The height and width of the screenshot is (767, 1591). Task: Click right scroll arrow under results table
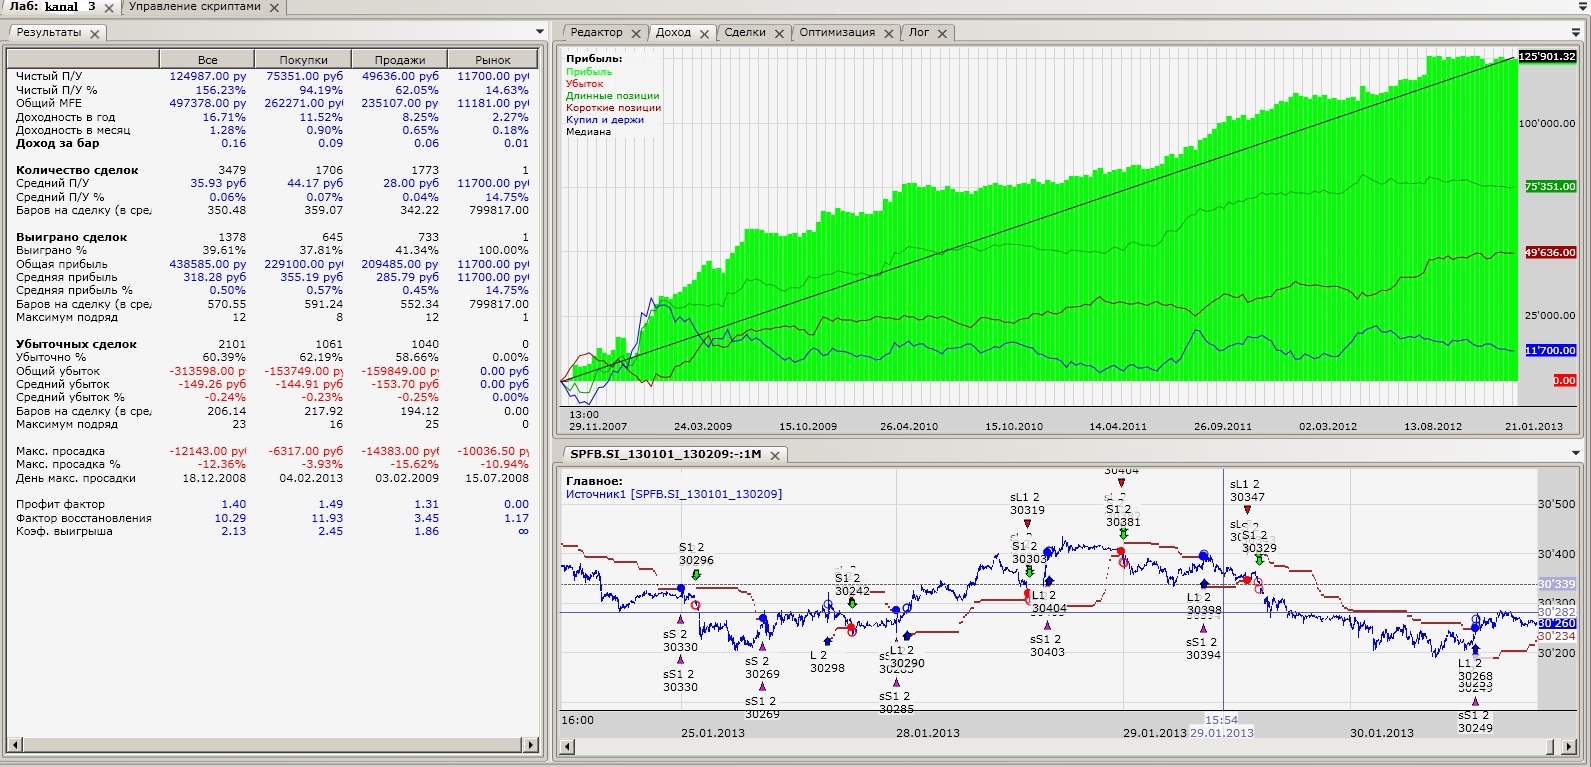pos(531,745)
